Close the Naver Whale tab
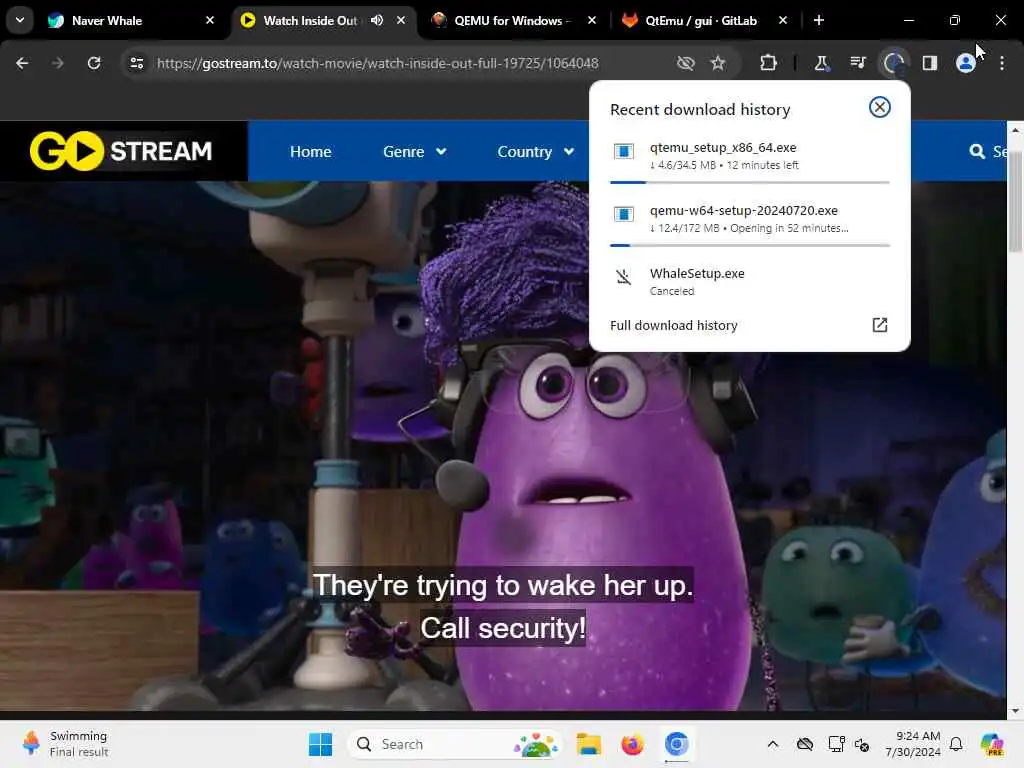 click(x=210, y=20)
